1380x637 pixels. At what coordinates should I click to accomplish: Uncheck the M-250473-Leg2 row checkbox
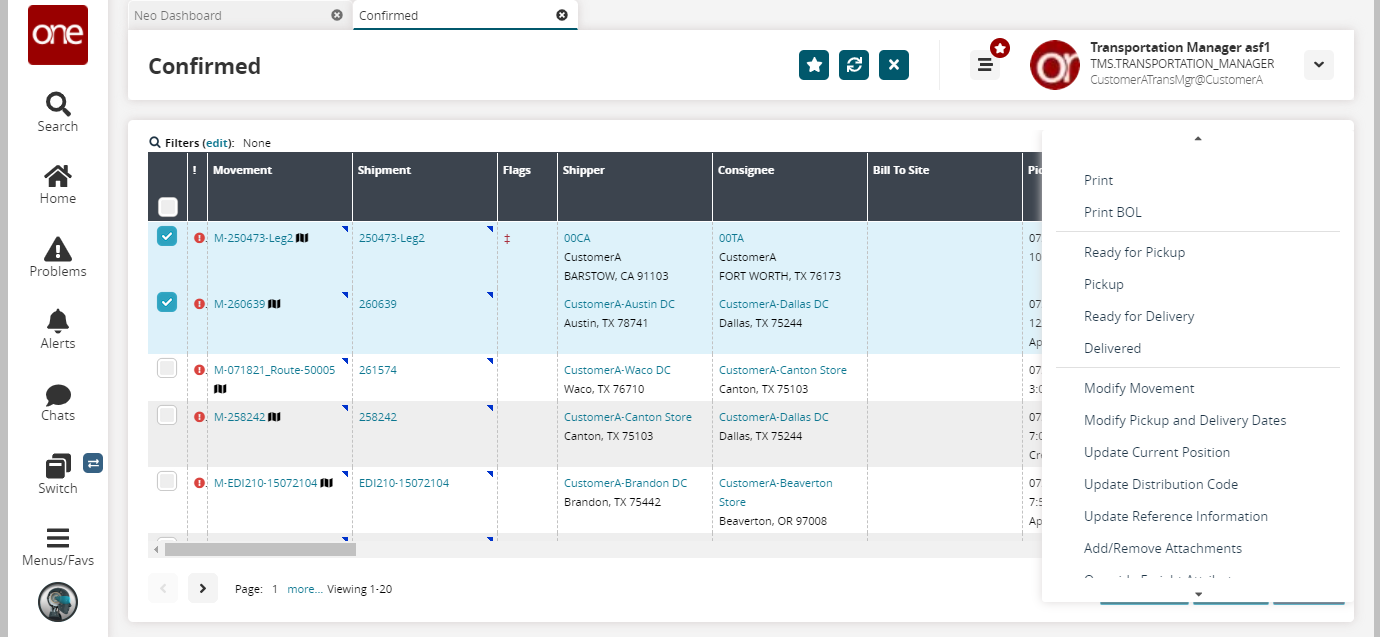(167, 237)
